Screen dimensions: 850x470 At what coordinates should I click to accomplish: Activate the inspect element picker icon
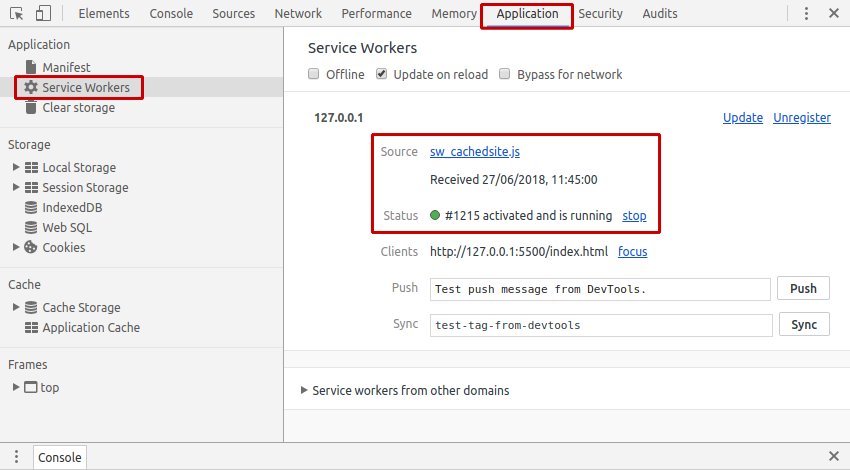click(16, 14)
